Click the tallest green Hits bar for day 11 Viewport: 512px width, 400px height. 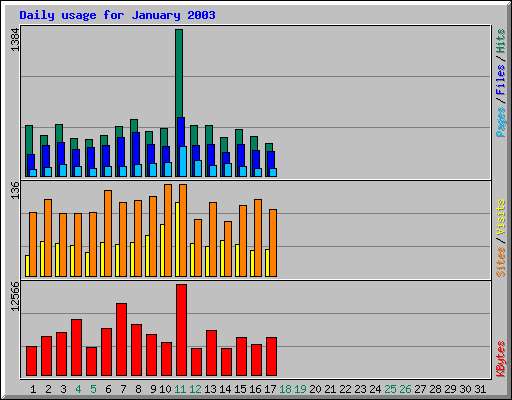(x=179, y=73)
